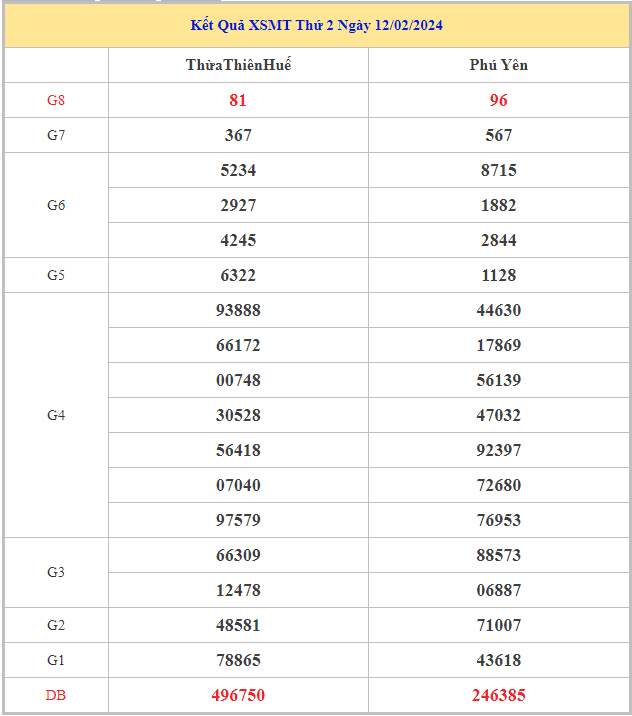The height and width of the screenshot is (716, 632).
Task: Click the red G8 number 81
Action: [238, 100]
